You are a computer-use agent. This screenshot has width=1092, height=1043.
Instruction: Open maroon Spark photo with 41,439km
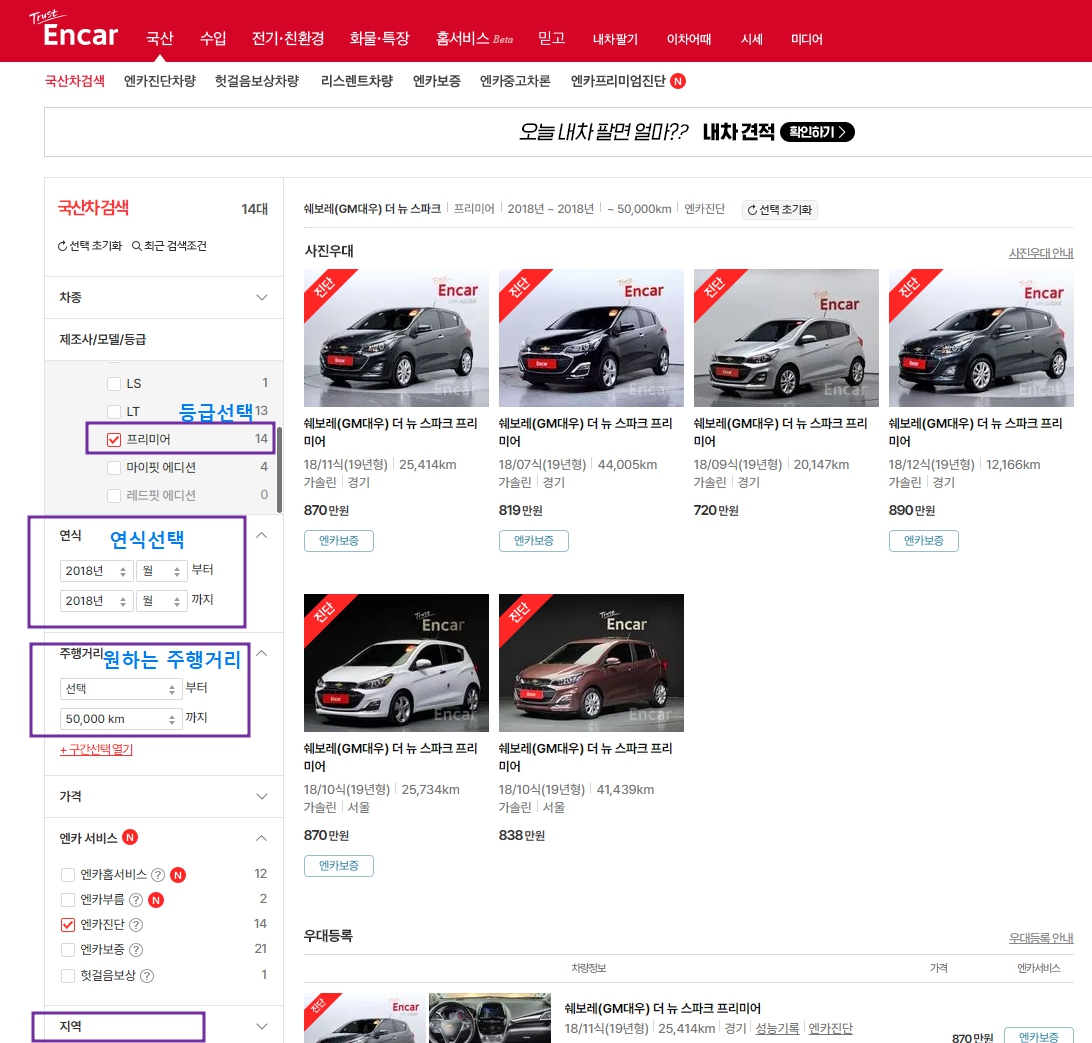click(591, 663)
